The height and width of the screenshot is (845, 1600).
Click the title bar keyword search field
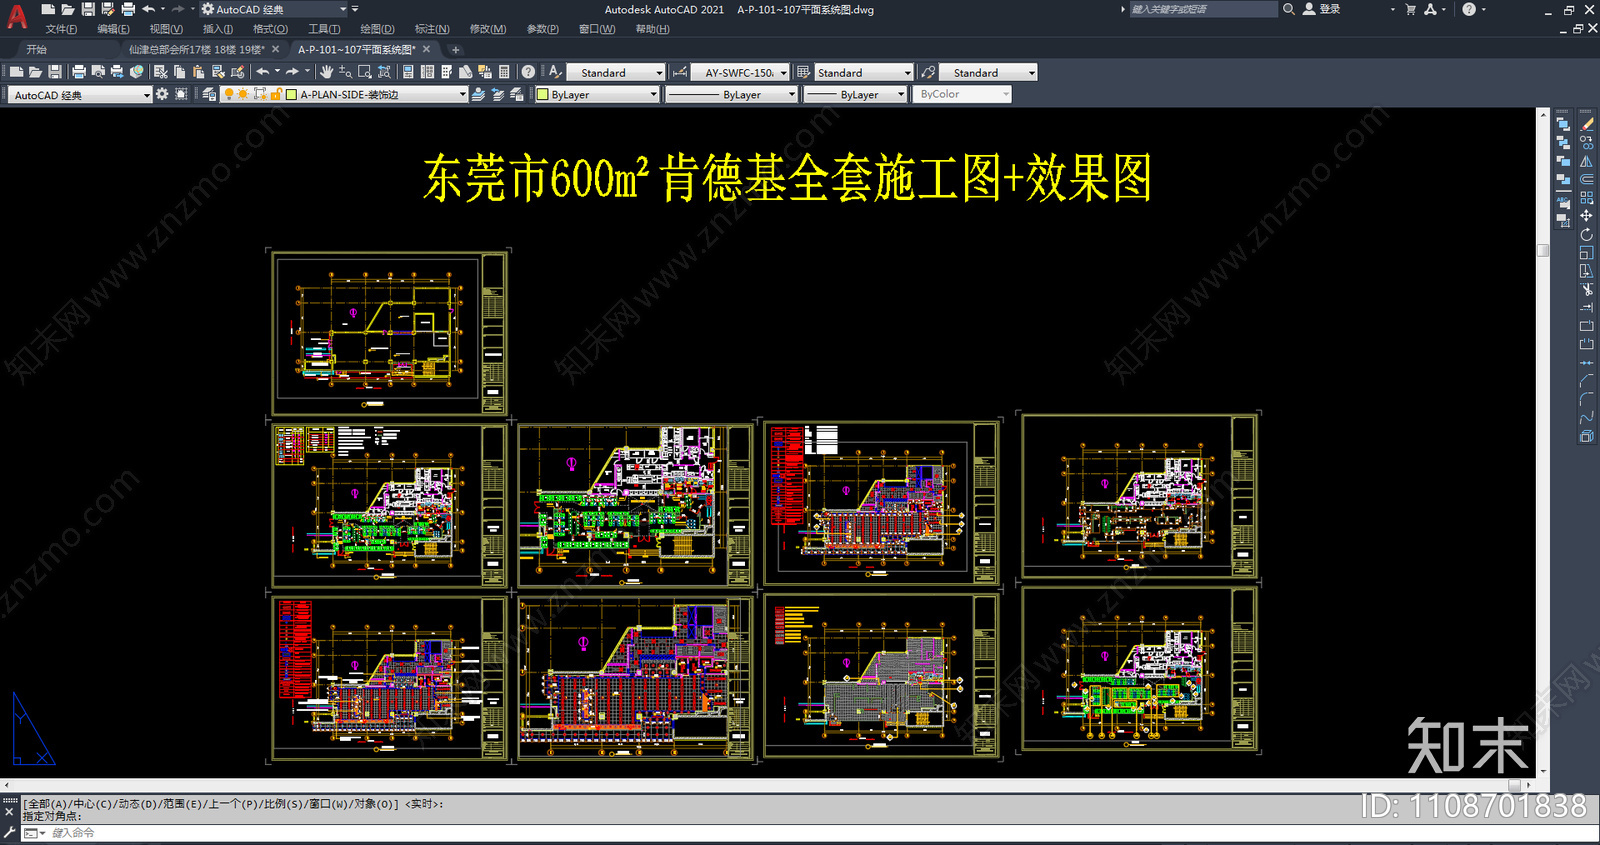point(1203,9)
